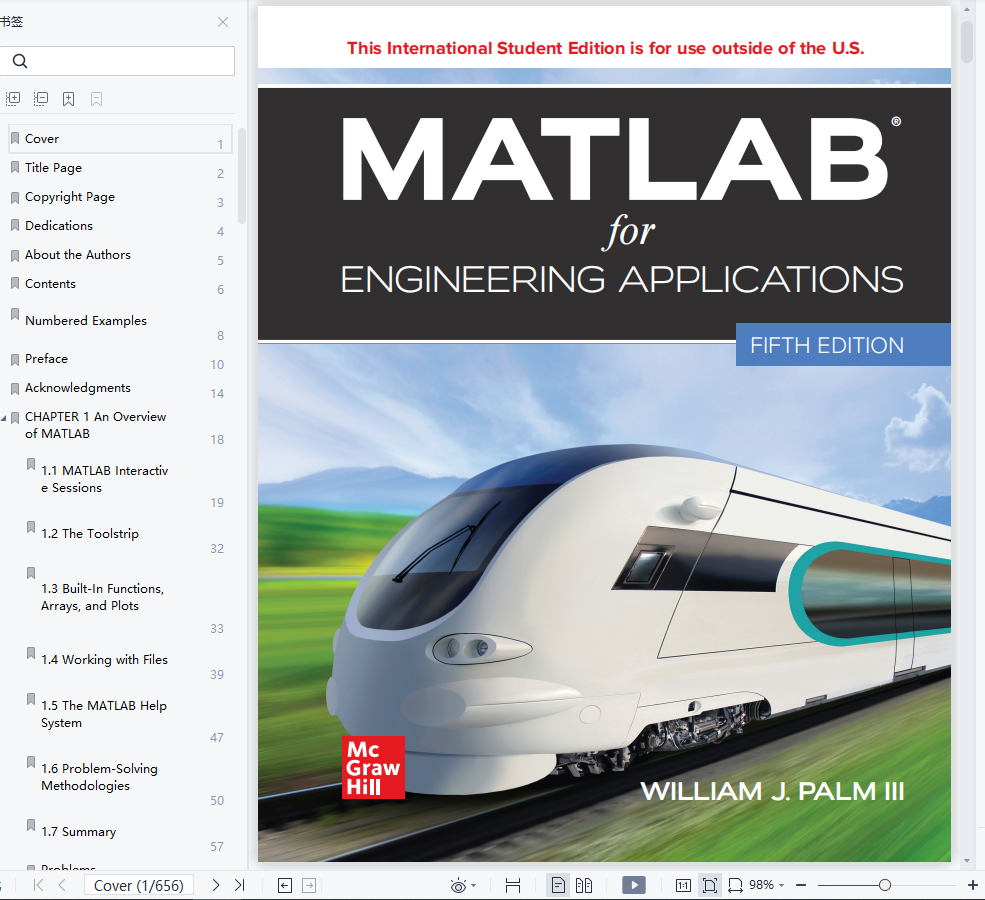Go to 1.6 Problem-Solving Methodologies

click(99, 777)
